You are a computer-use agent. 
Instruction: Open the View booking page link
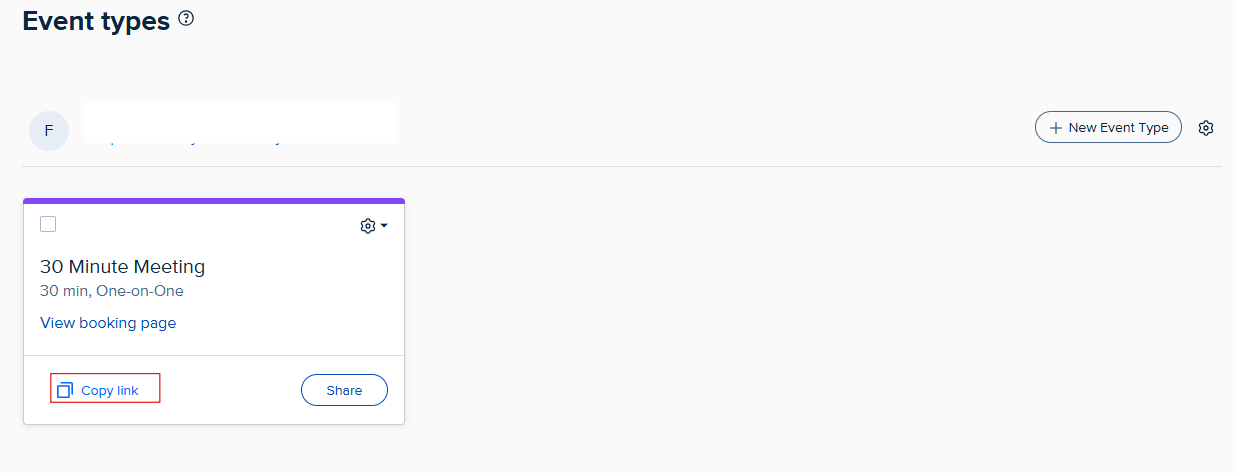[x=108, y=323]
